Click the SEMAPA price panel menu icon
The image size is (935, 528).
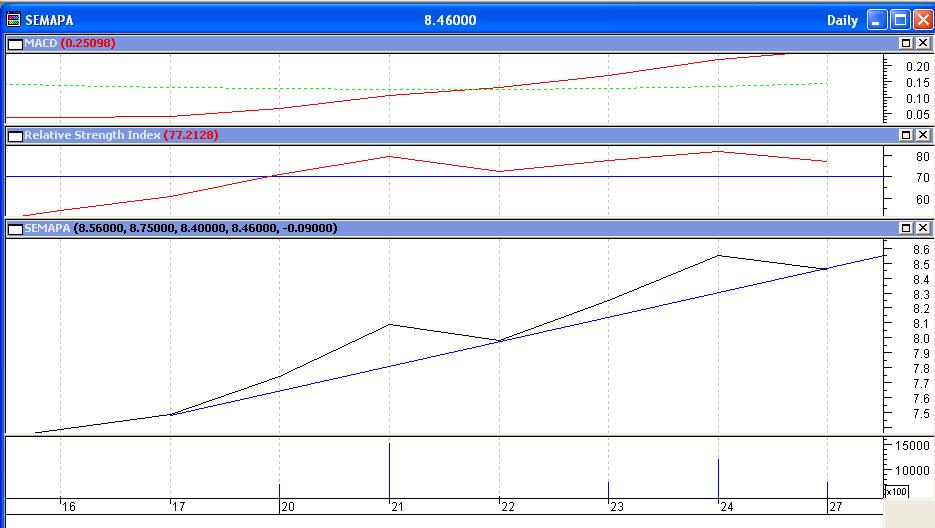16,229
